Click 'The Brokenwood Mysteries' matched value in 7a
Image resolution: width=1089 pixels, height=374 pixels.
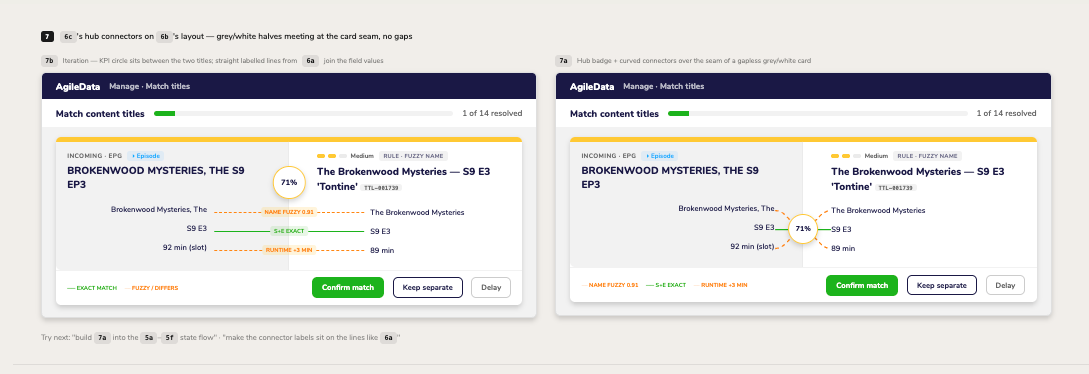(x=878, y=210)
